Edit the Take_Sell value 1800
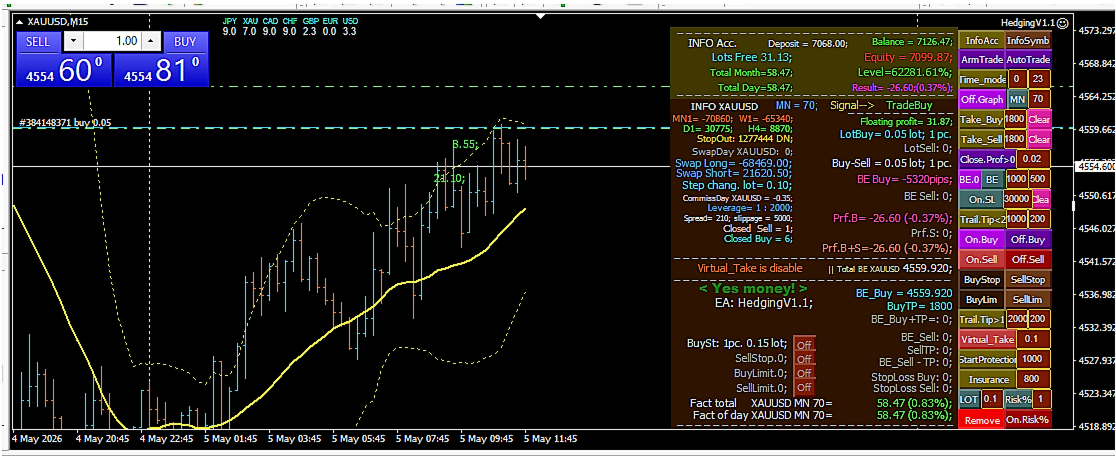This screenshot has width=1116, height=456. tap(1016, 139)
